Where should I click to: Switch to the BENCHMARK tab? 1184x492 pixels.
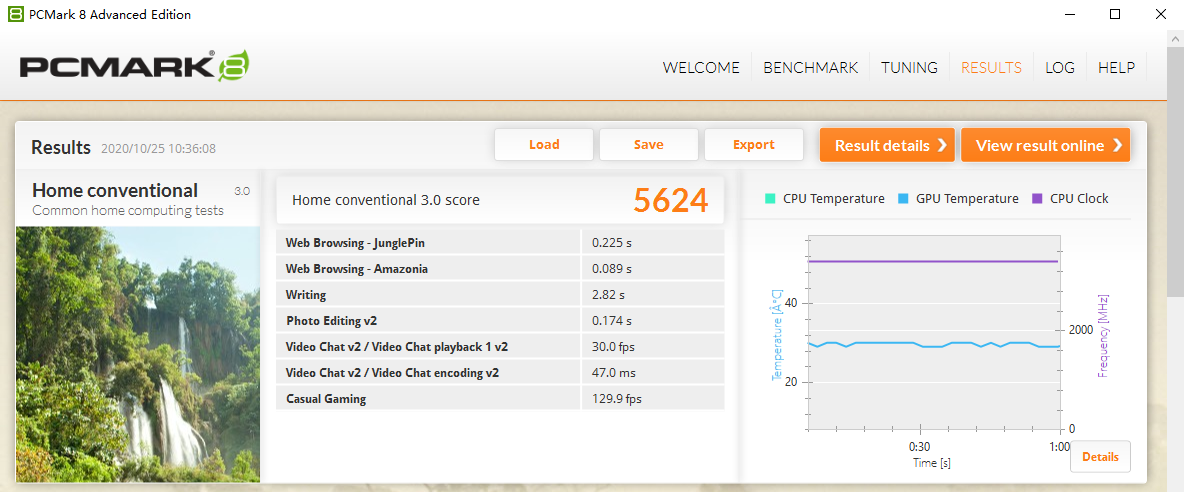[x=810, y=68]
